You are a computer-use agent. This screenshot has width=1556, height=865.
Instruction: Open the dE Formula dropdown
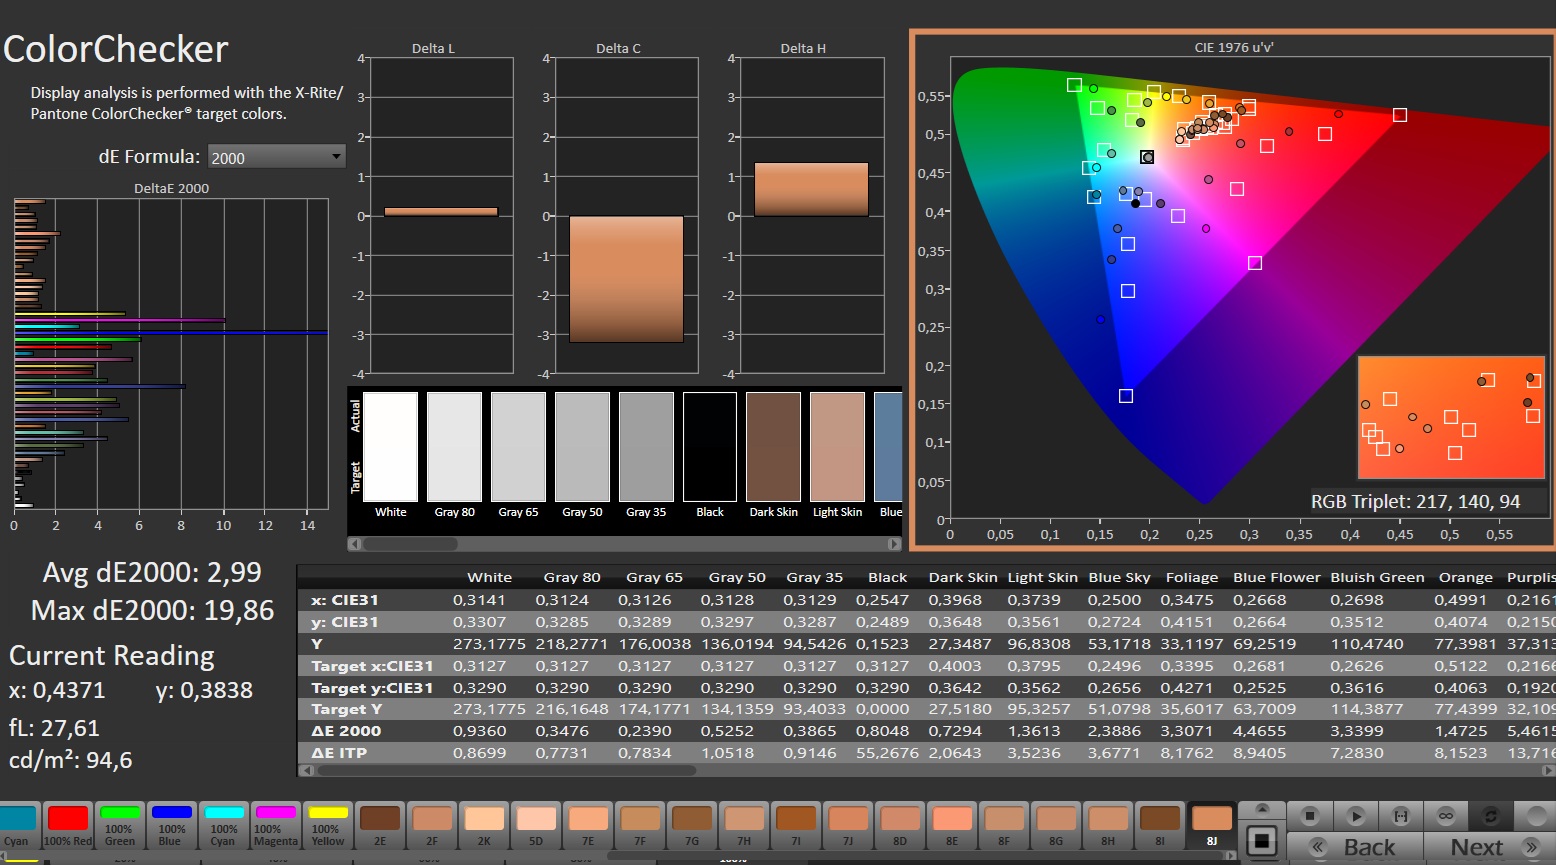276,157
